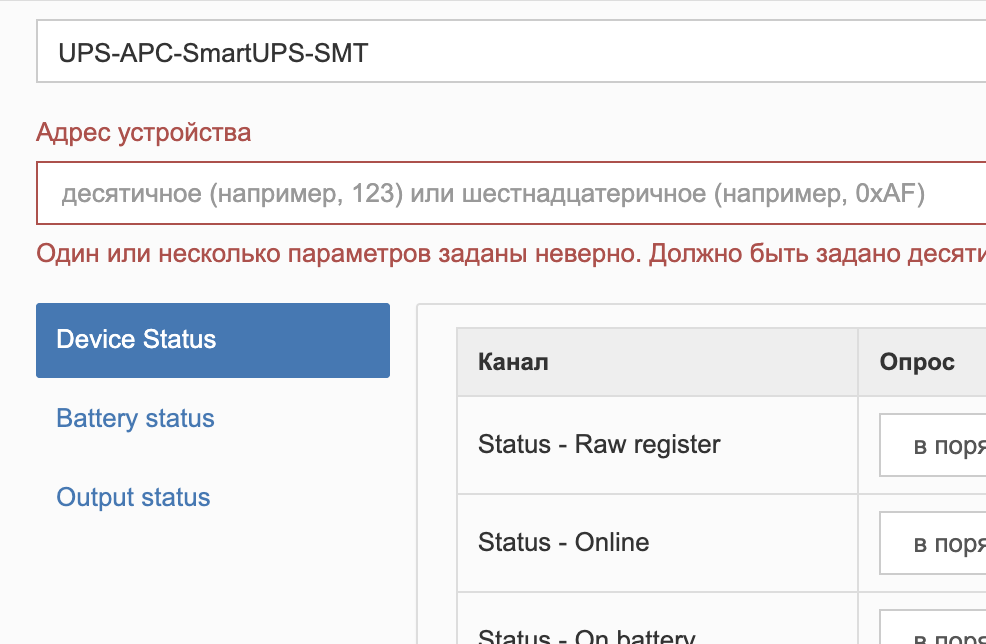This screenshot has width=986, height=644.
Task: Open polling dropdown for Status - Raw register
Action: tap(933, 445)
